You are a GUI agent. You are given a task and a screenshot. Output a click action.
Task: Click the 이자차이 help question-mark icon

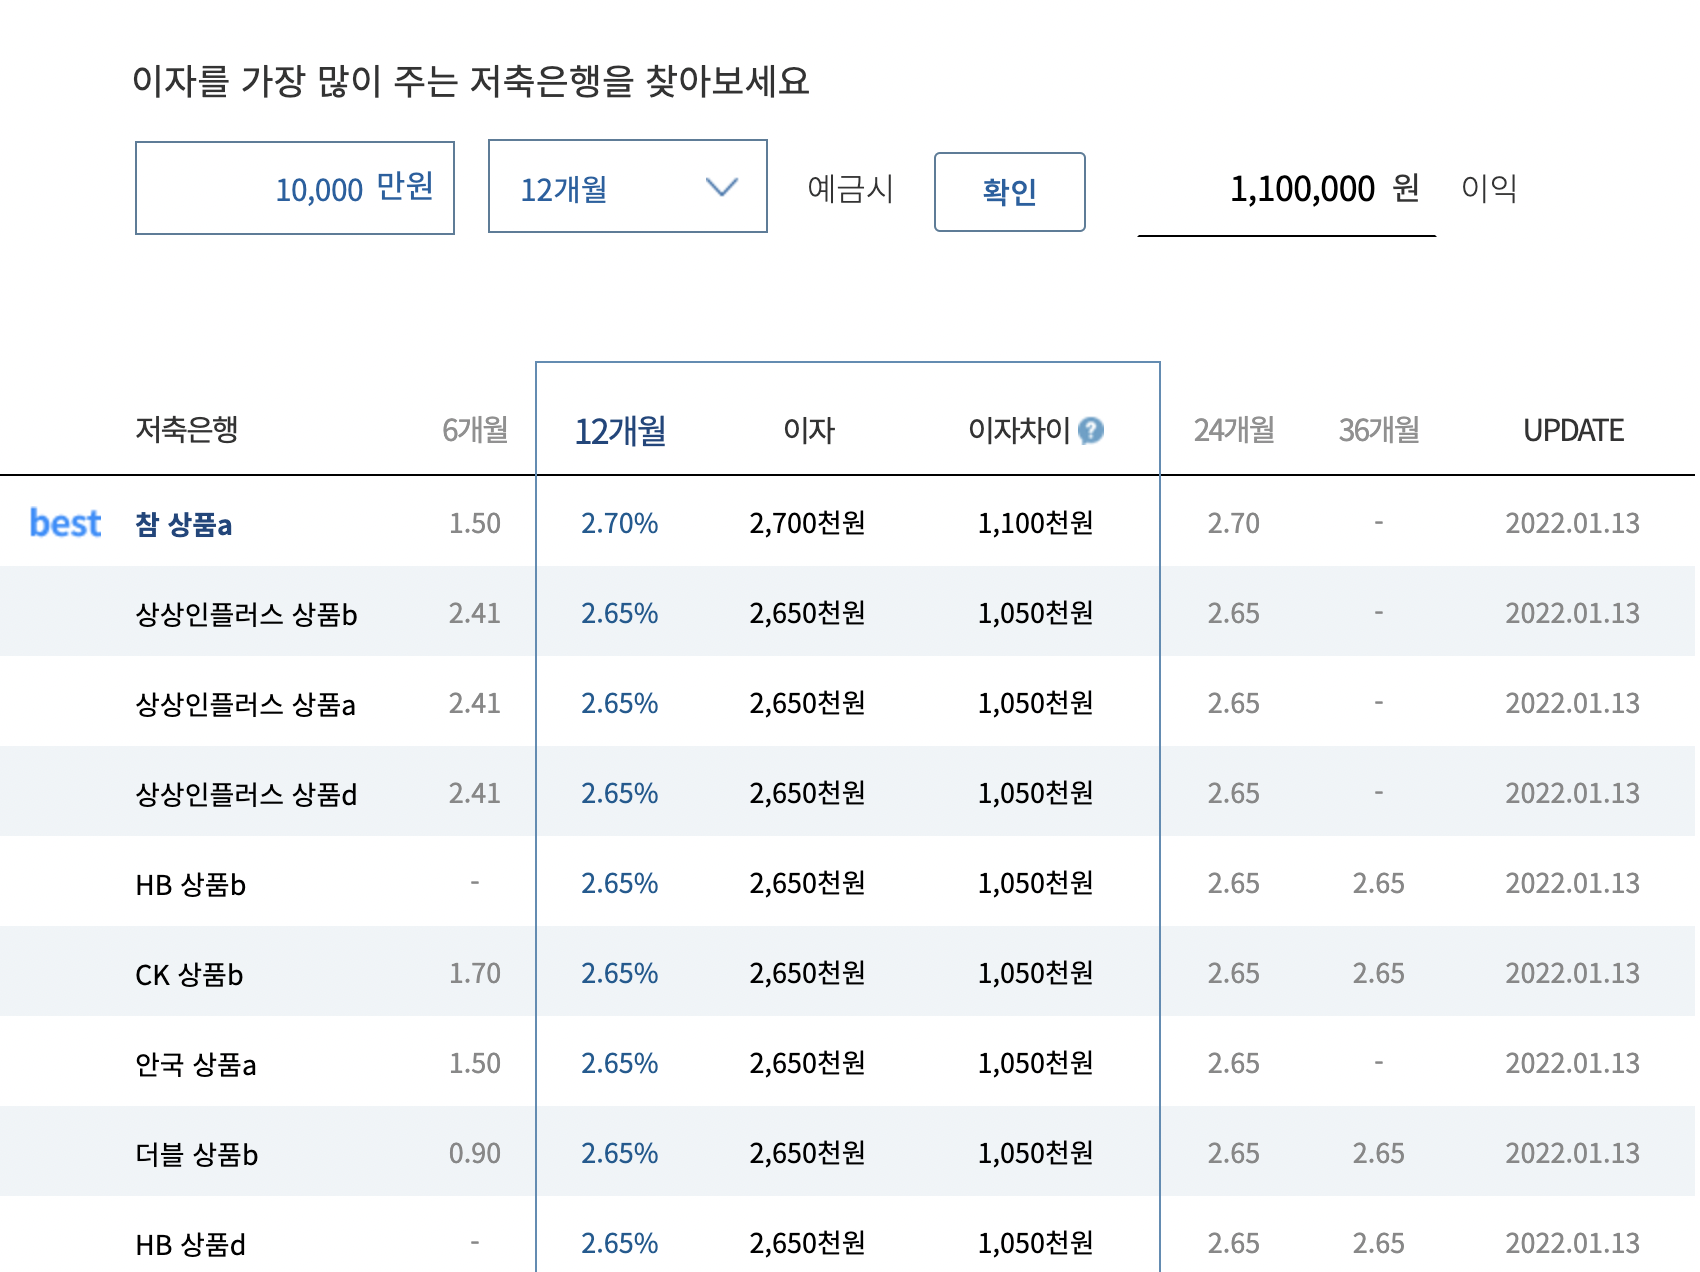coord(1092,430)
